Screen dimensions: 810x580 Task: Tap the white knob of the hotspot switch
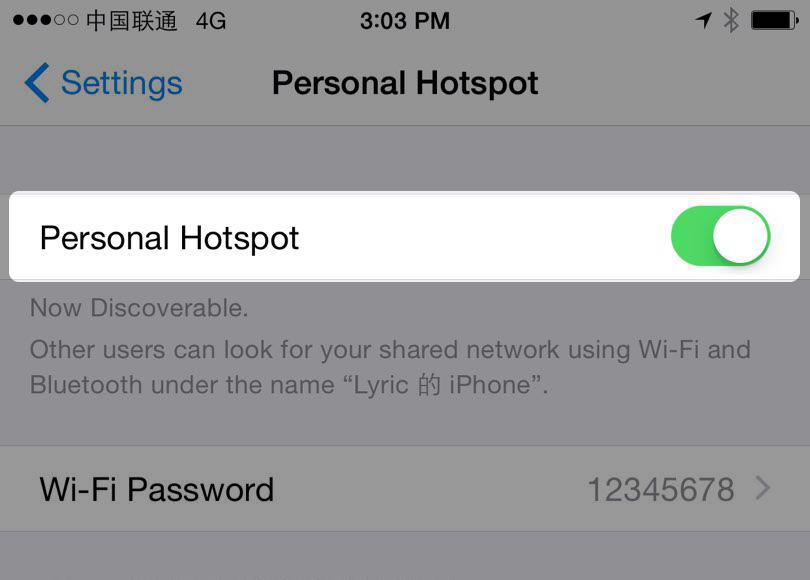coord(741,236)
